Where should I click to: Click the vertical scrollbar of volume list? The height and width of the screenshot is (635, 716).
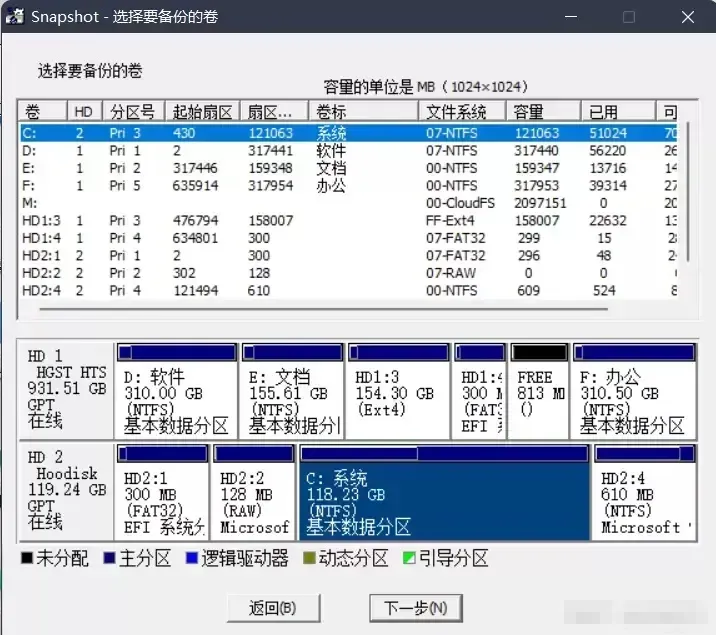[x=688, y=192]
